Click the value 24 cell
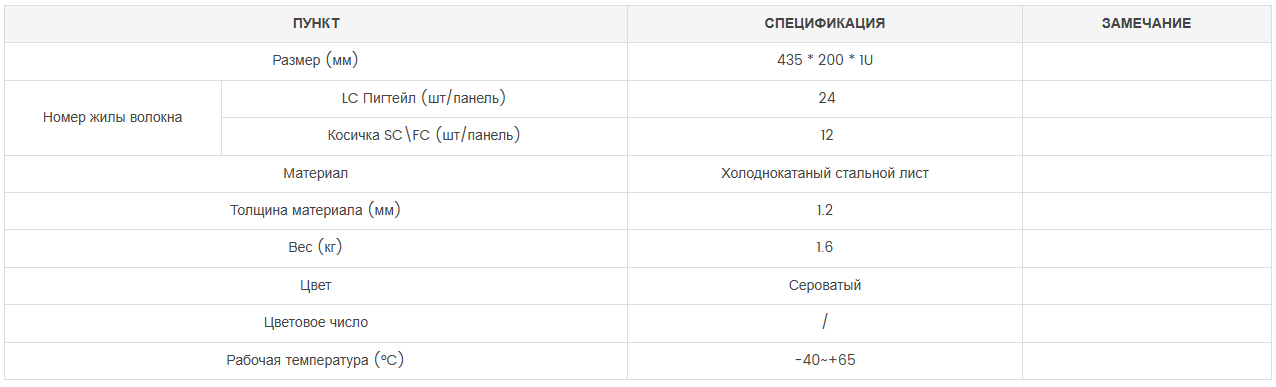 [825, 98]
